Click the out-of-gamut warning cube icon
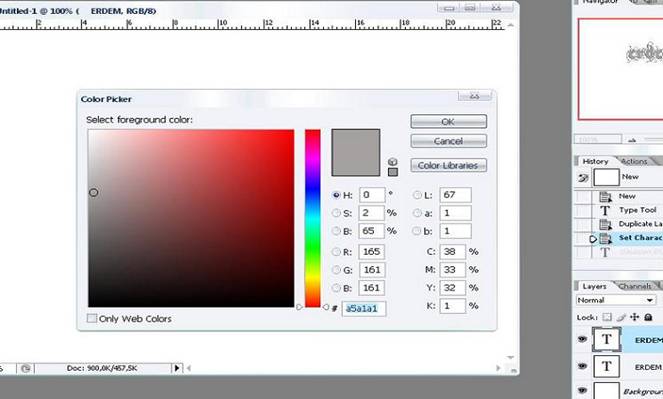The width and height of the screenshot is (663, 399). (x=392, y=161)
